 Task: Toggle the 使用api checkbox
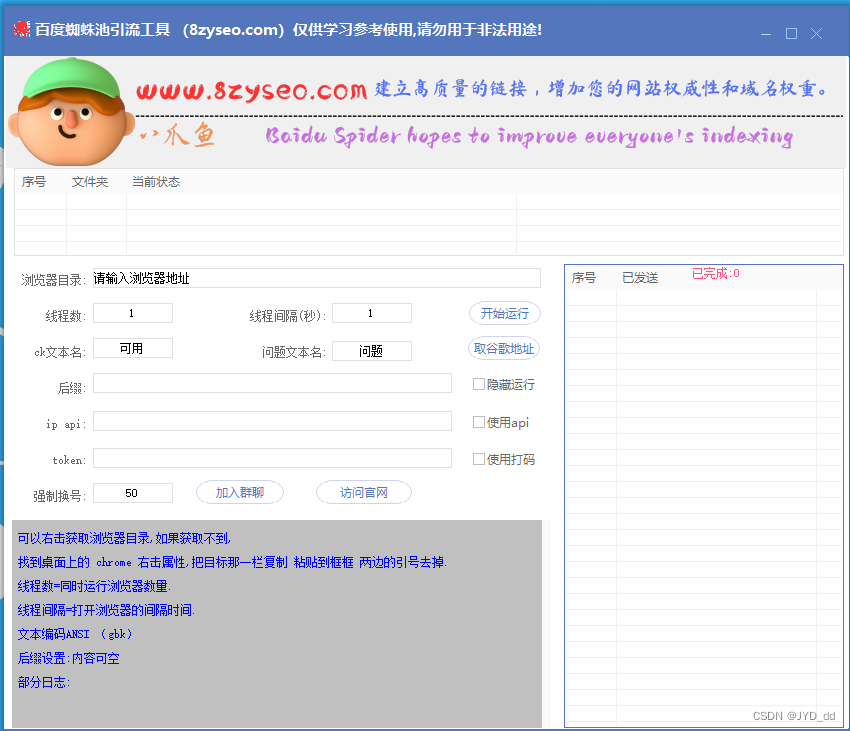[x=478, y=422]
